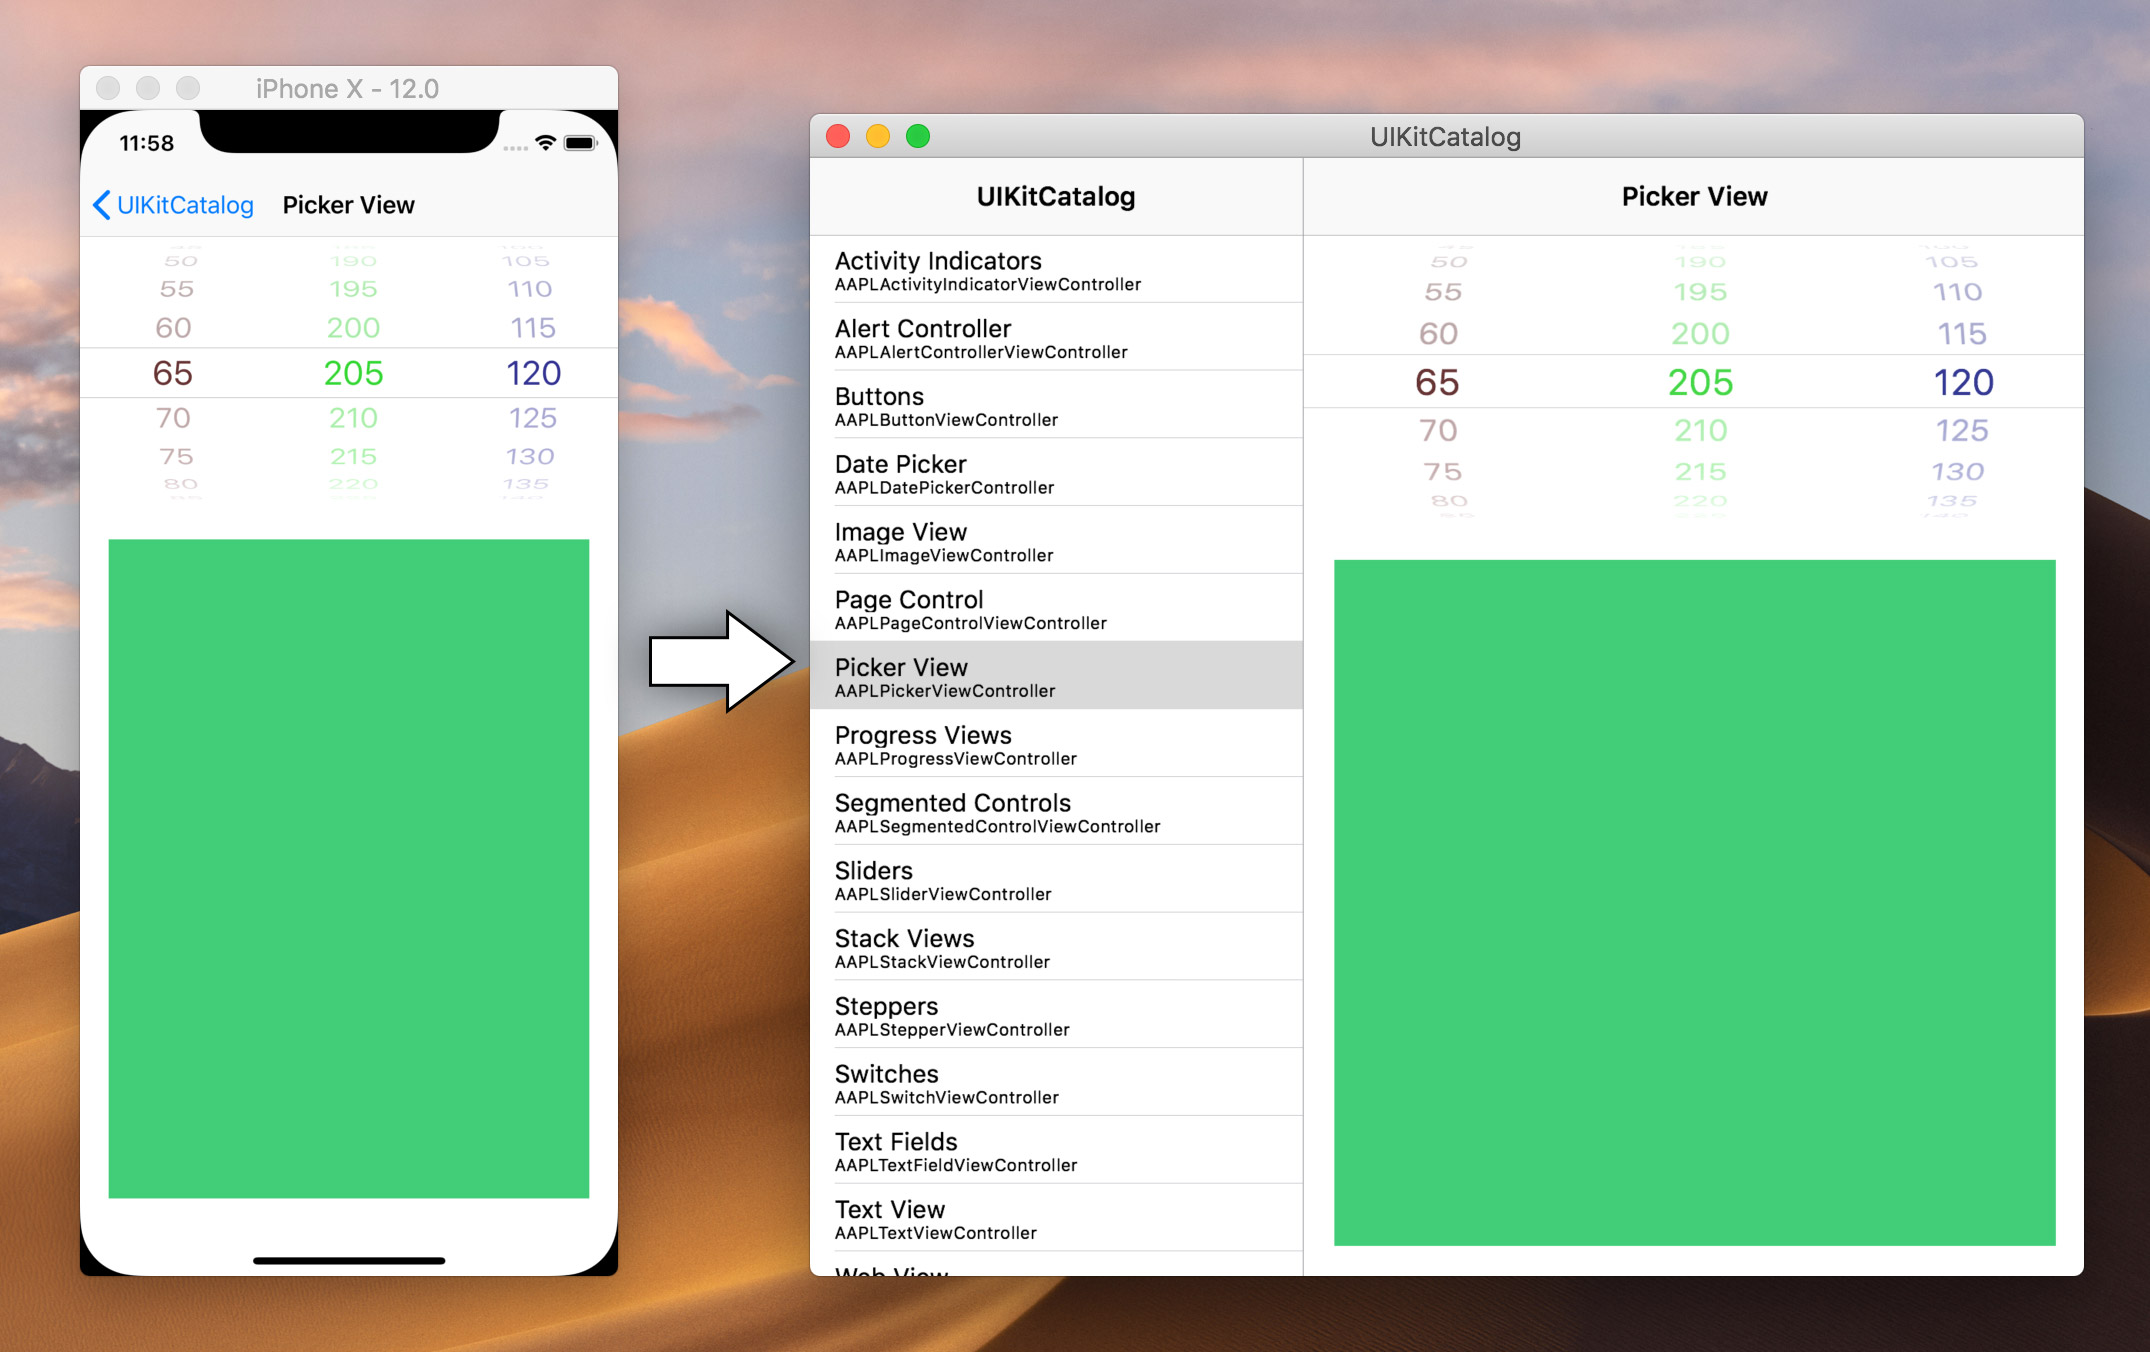Click the Wi-Fi status icon on iPhone

coord(545,143)
